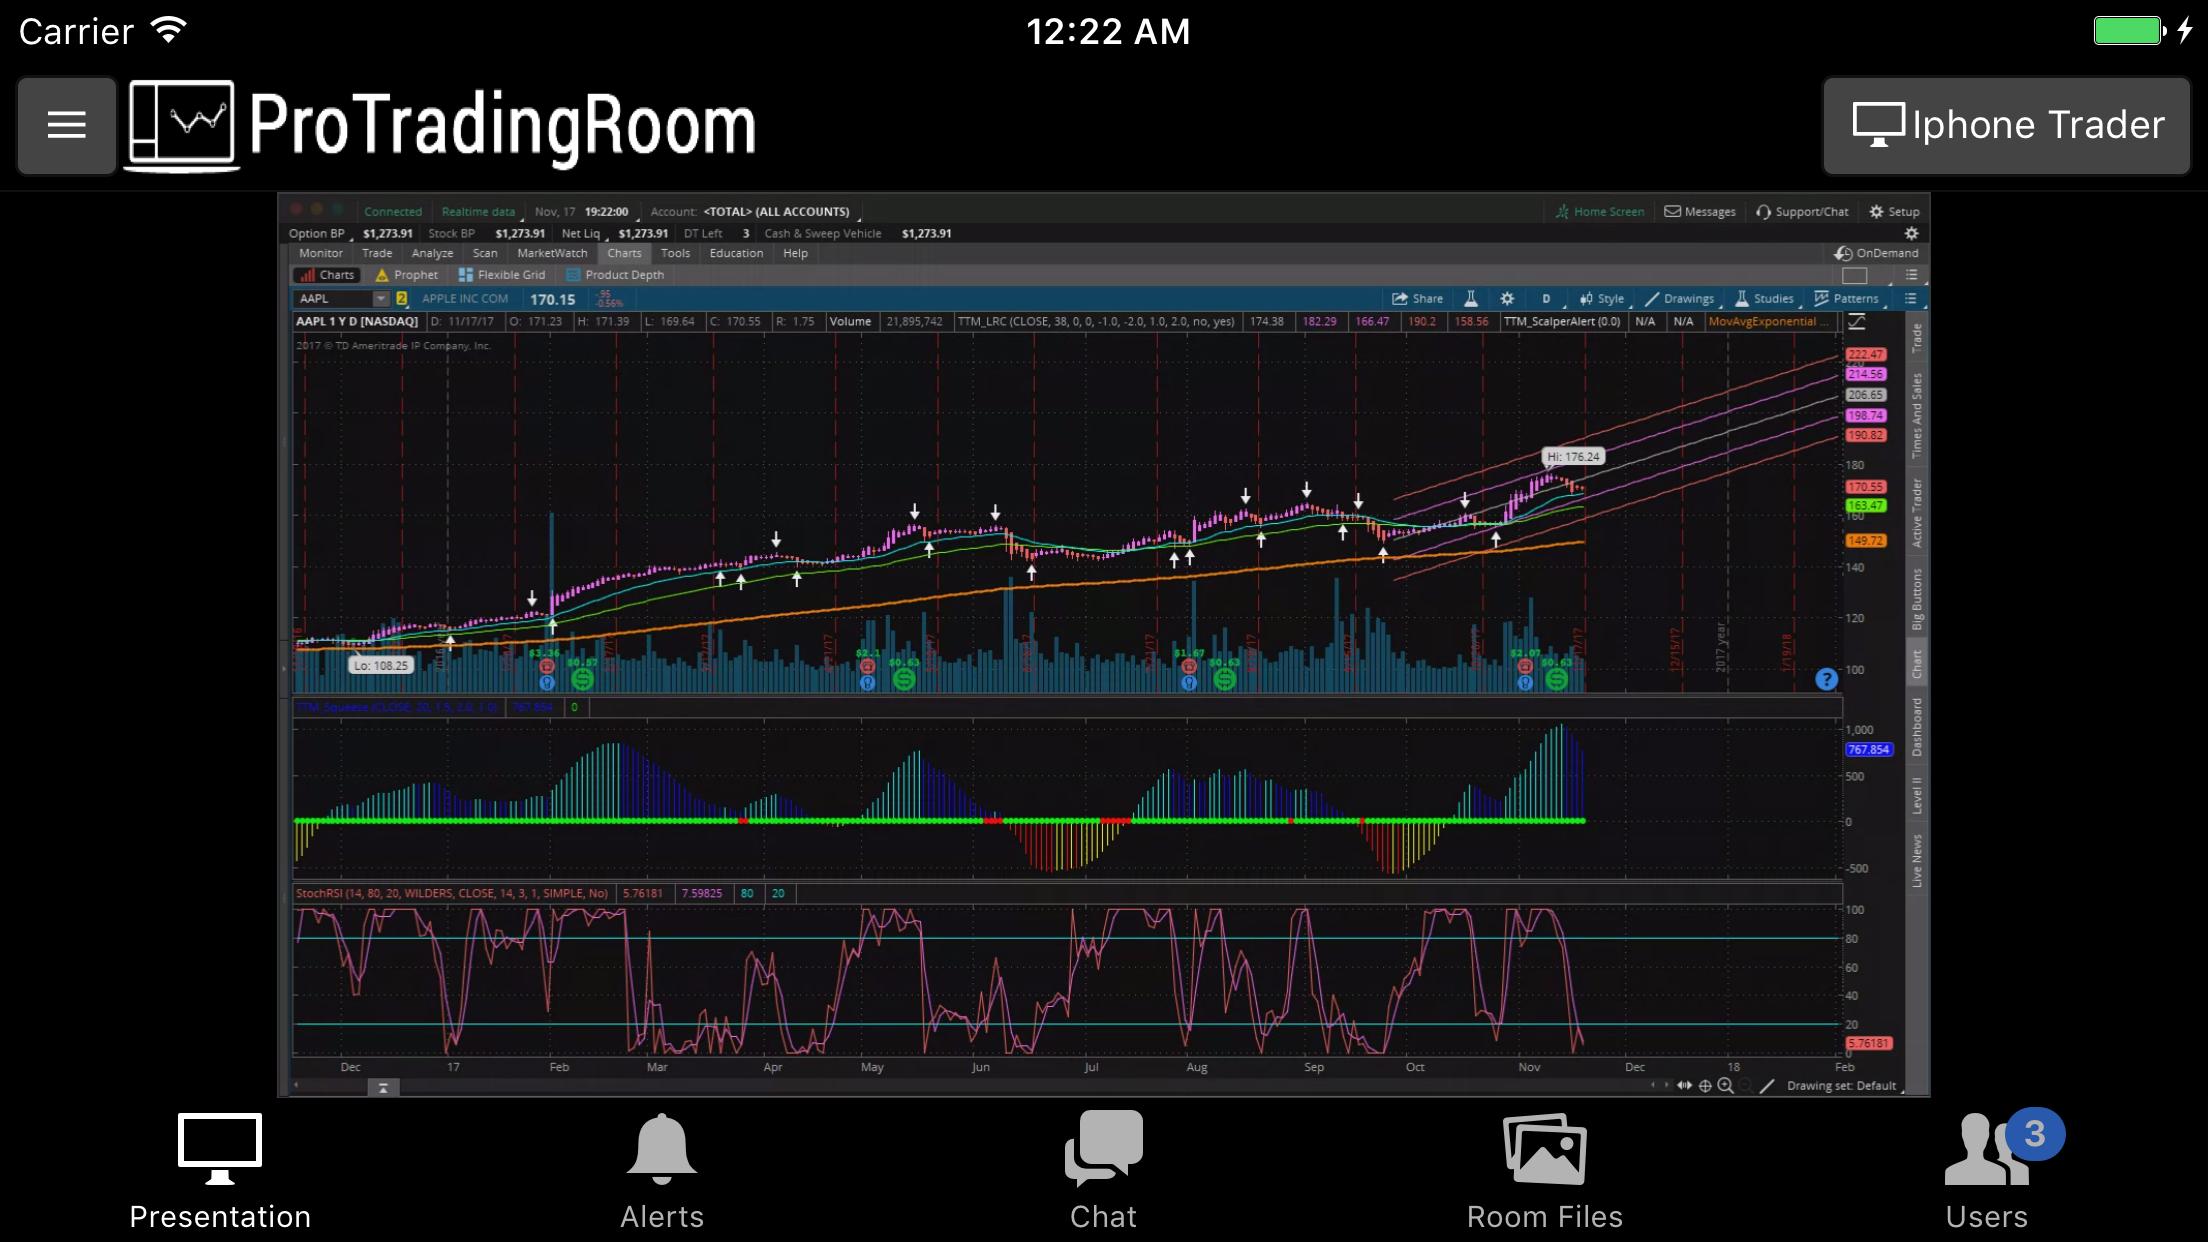The height and width of the screenshot is (1242, 2208).
Task: Expand the AAPL symbol dropdown arrow
Action: [380, 298]
